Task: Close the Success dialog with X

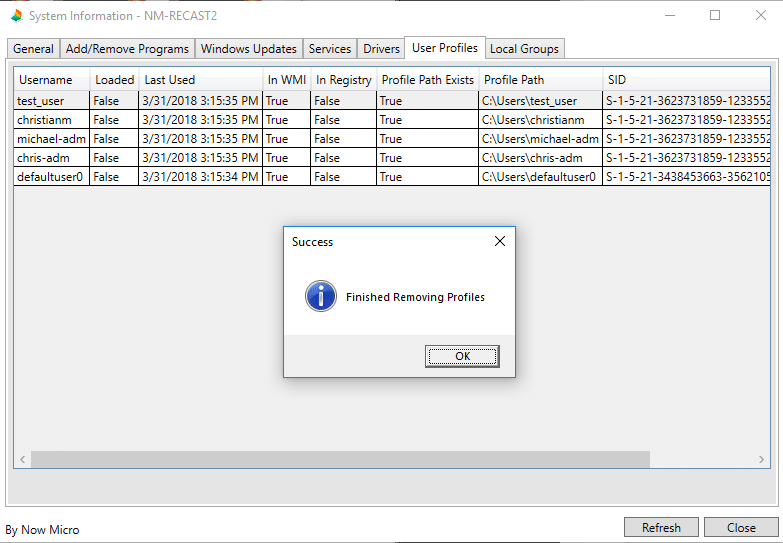Action: tap(500, 241)
